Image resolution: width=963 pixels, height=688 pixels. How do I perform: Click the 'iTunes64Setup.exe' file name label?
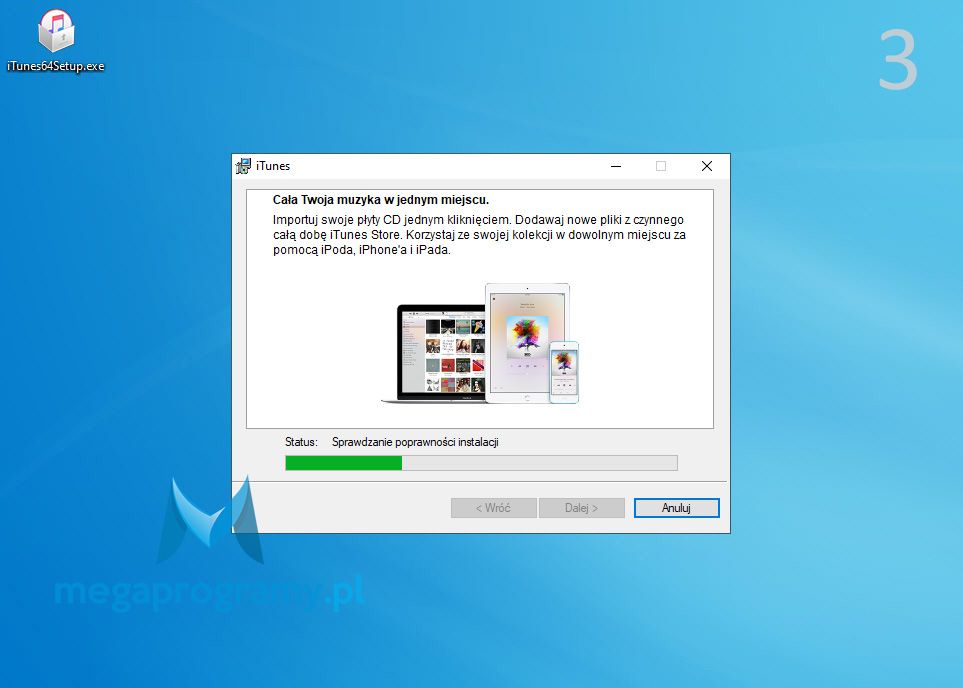point(56,66)
